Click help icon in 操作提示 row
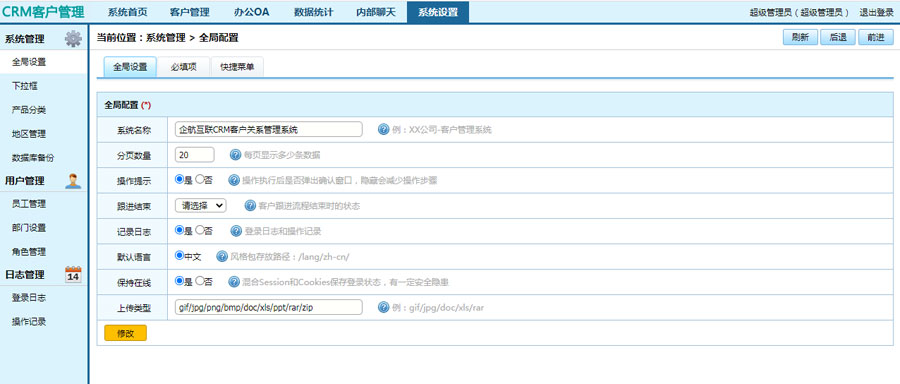This screenshot has height=384, width=900. click(234, 180)
